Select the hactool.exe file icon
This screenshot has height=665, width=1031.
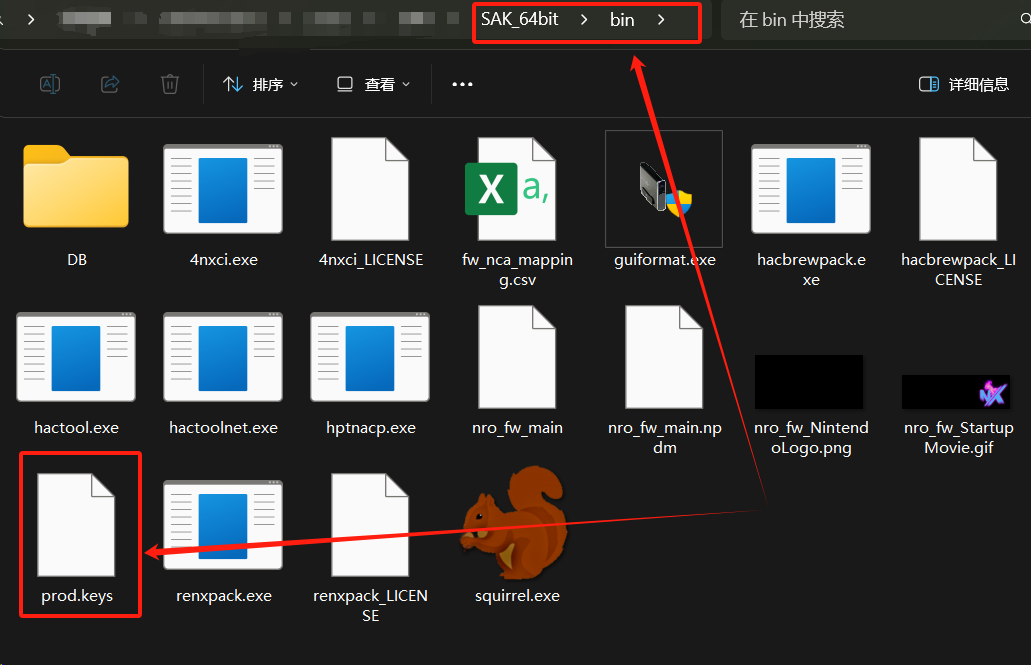pos(76,356)
